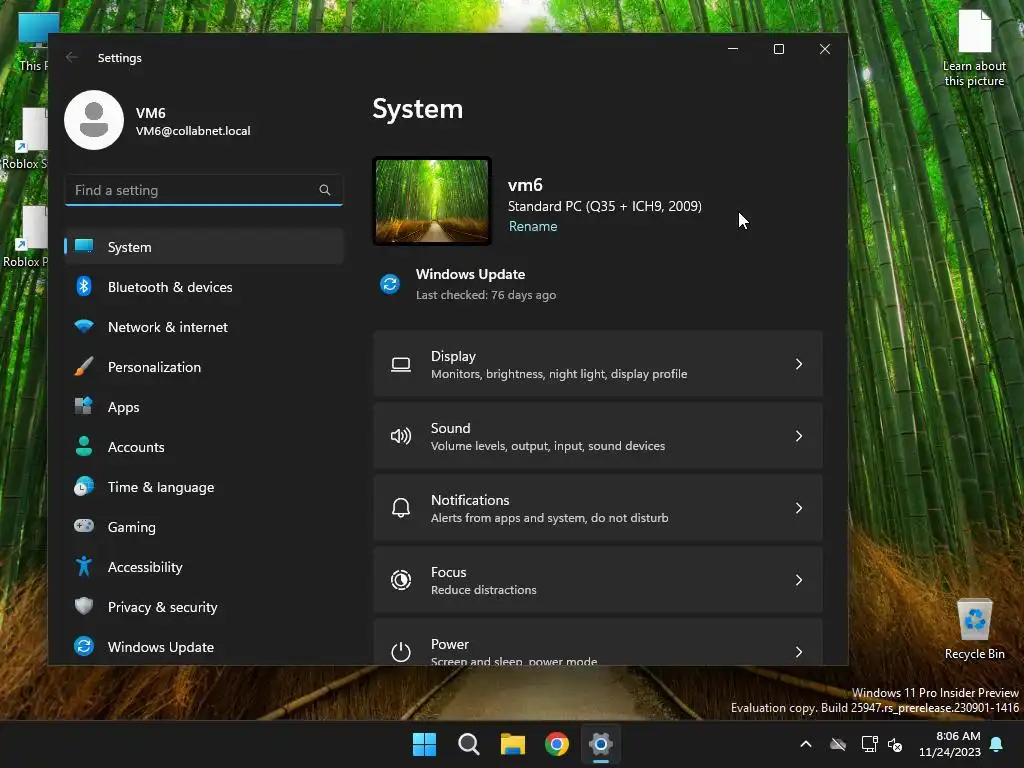Click the Bluetooth icon in sidebar
1024x768 pixels.
84,286
